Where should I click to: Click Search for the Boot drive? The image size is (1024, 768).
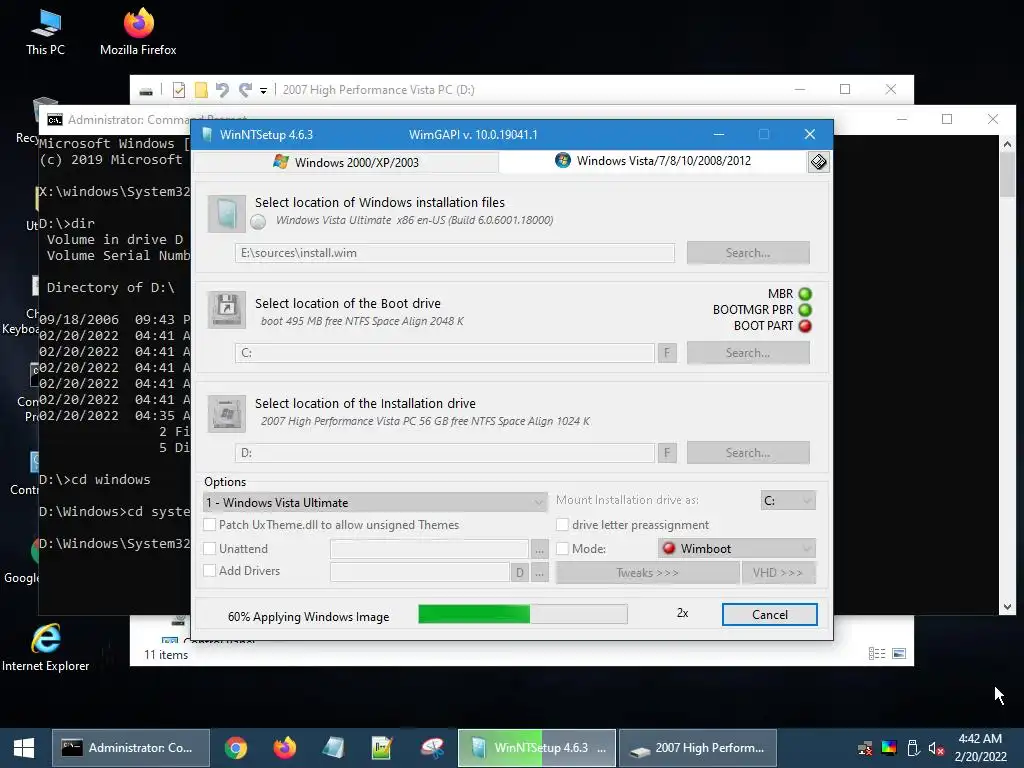tap(748, 353)
